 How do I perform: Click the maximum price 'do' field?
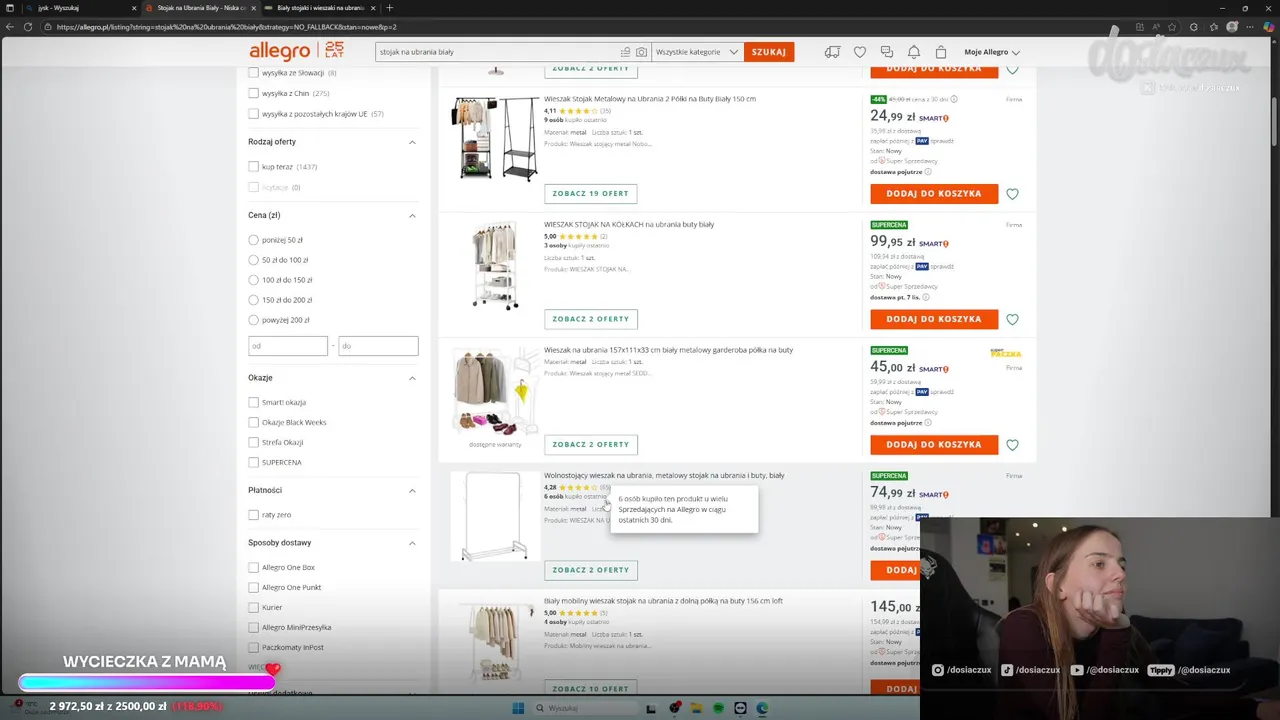pyautogui.click(x=378, y=346)
